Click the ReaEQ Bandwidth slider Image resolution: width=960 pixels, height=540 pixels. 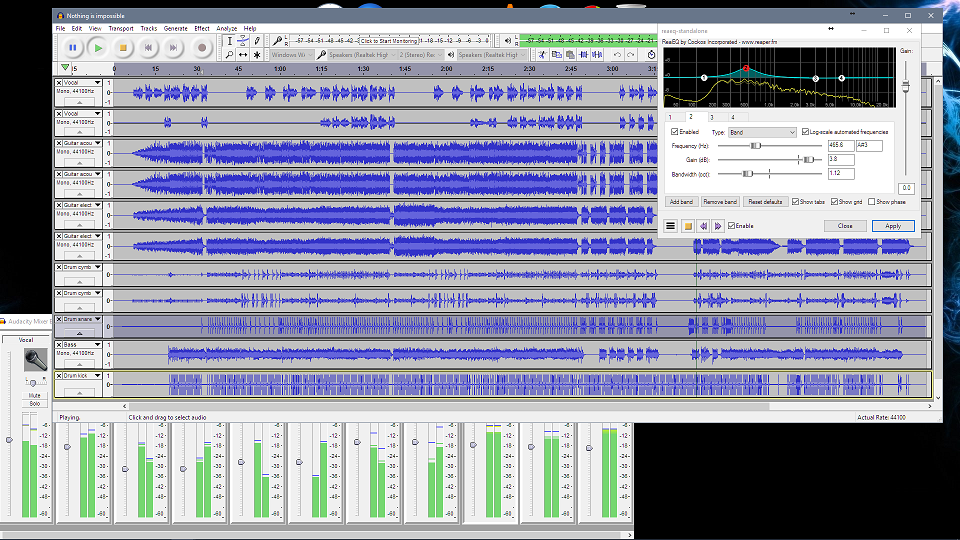tap(770, 174)
